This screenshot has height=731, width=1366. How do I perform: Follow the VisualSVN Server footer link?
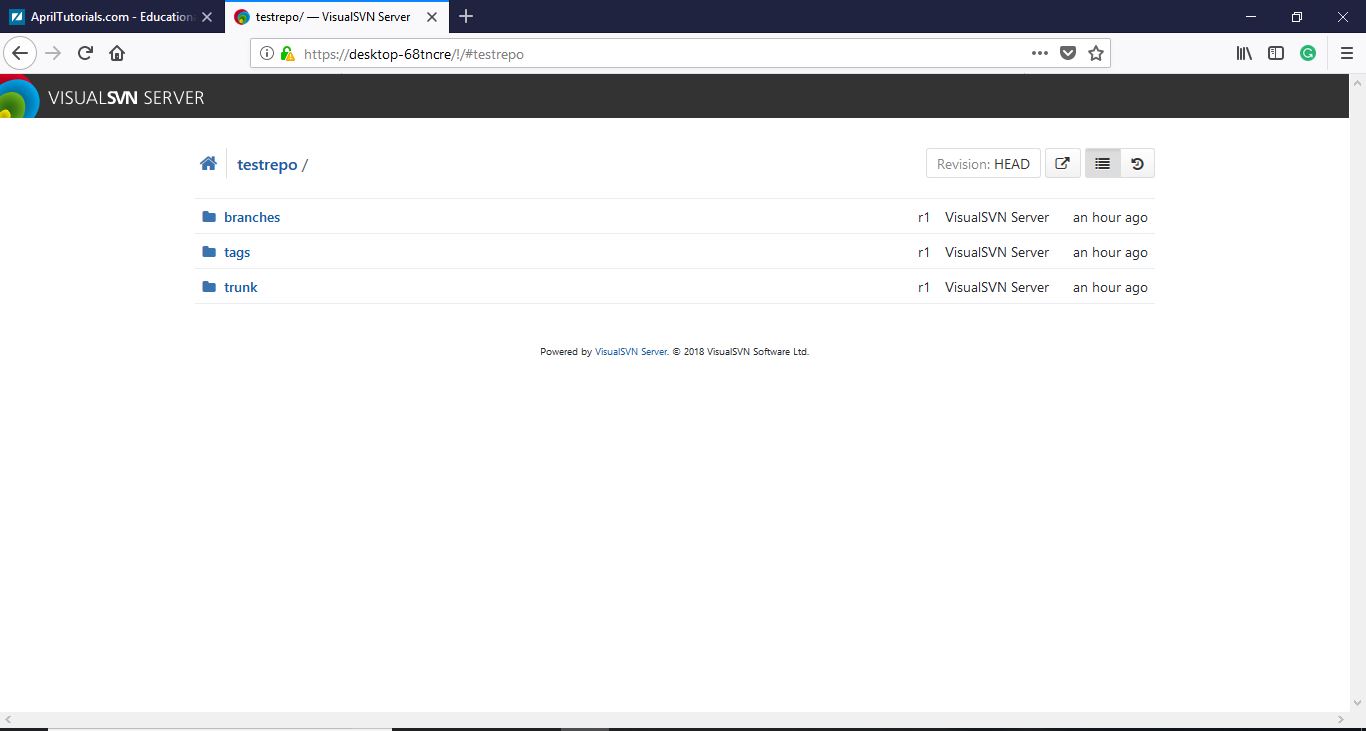tap(630, 351)
